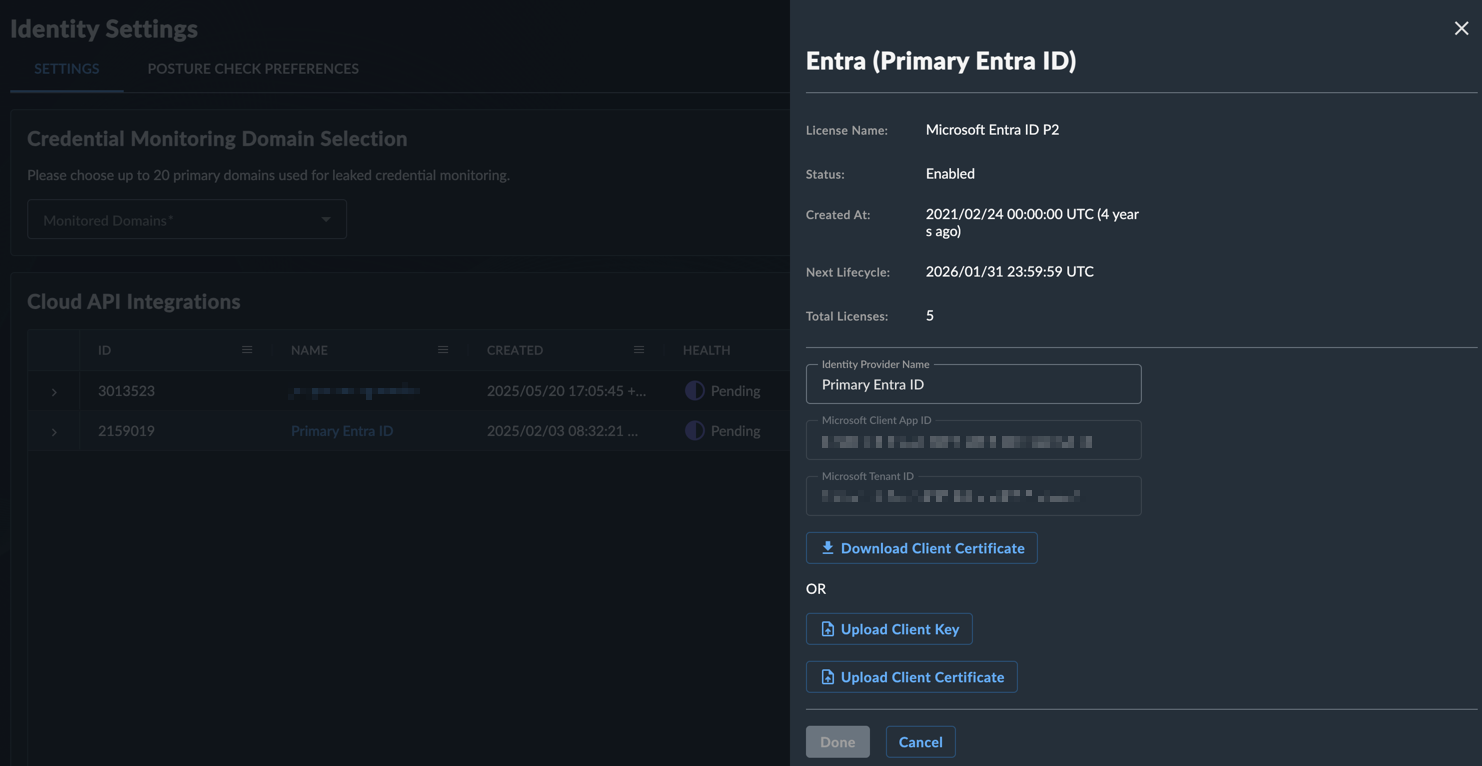Click the Cancel button
This screenshot has width=1482, height=766.
921,742
